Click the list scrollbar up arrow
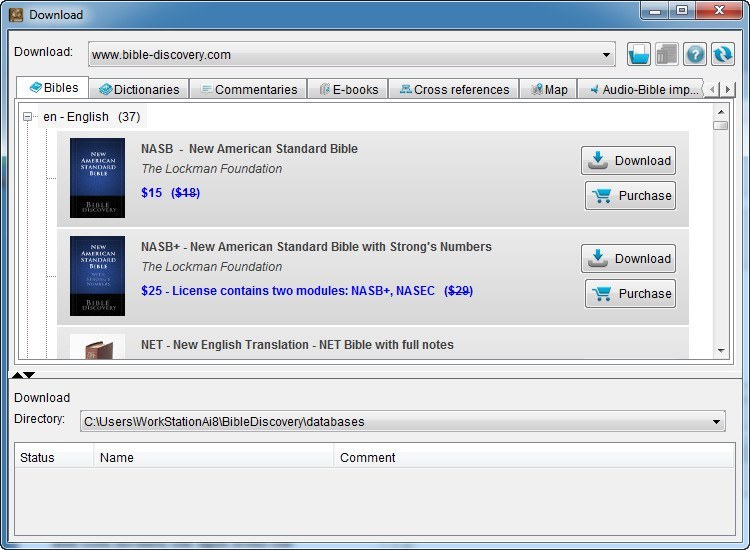Screen dimensions: 750x550 point(721,112)
